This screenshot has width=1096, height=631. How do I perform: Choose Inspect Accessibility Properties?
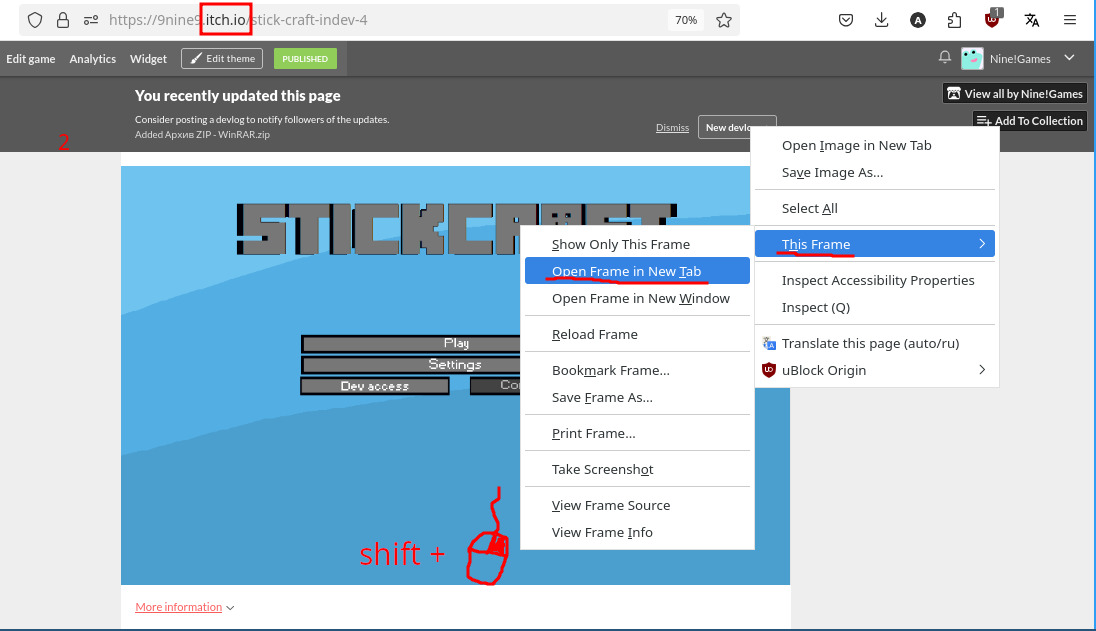click(874, 280)
